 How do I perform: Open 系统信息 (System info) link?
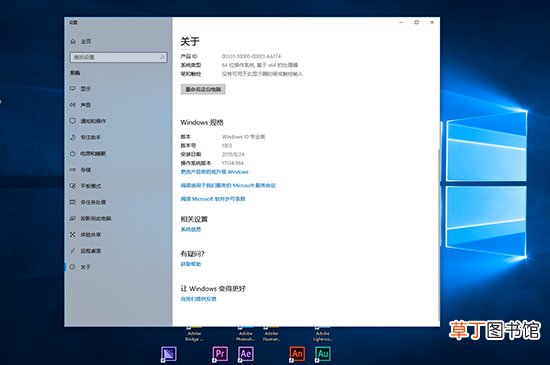pos(191,229)
